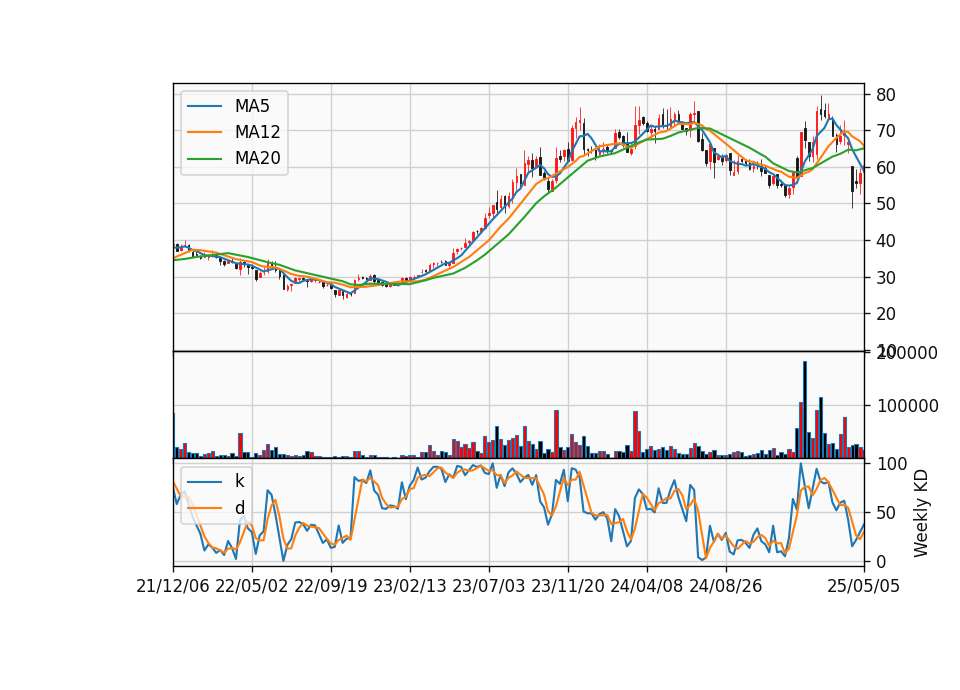The width and height of the screenshot is (960, 690).
Task: Click the price axis value 40
Action: pyautogui.click(x=886, y=241)
